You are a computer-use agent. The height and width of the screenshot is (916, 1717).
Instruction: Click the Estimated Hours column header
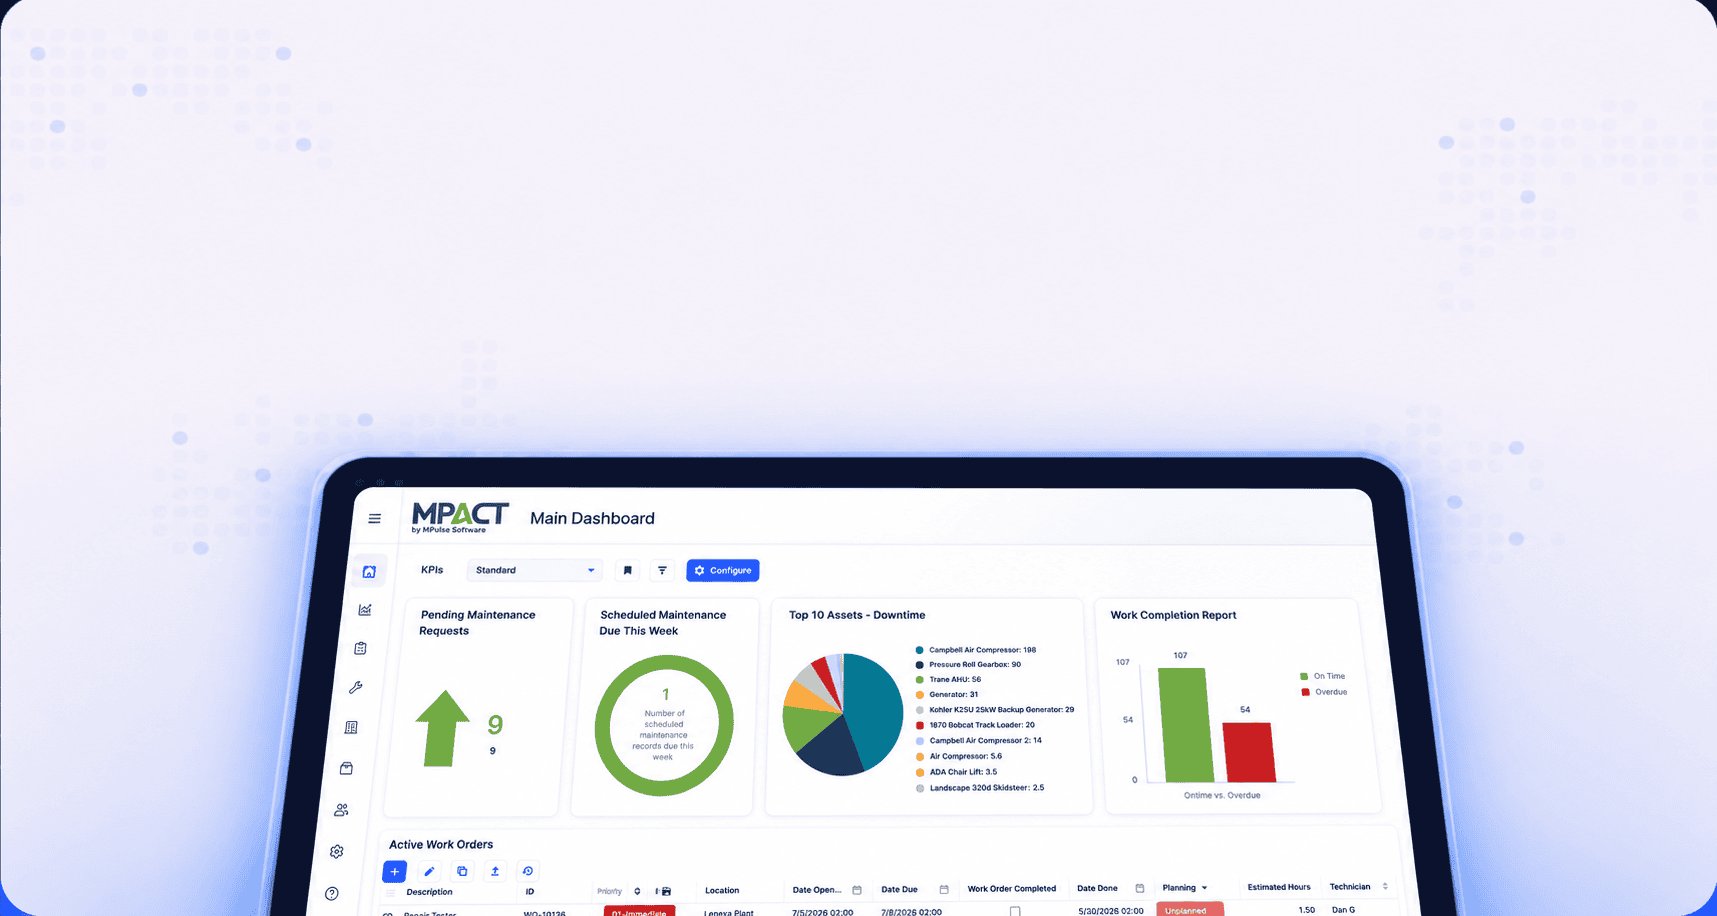click(1279, 887)
